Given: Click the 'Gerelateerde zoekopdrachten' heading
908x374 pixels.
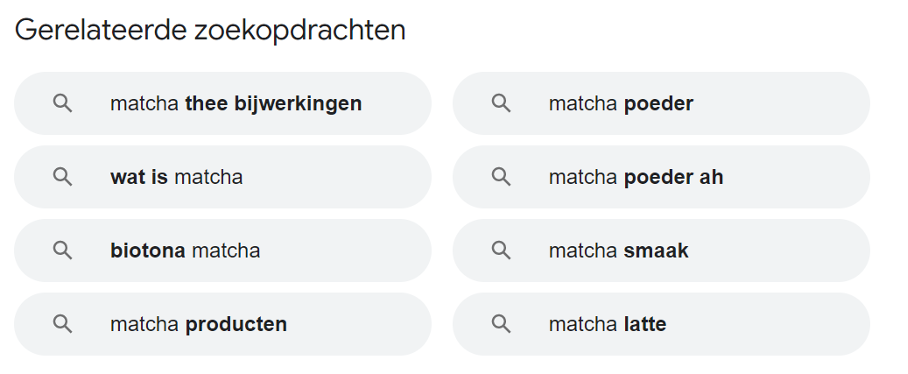Looking at the screenshot, I should tap(210, 30).
